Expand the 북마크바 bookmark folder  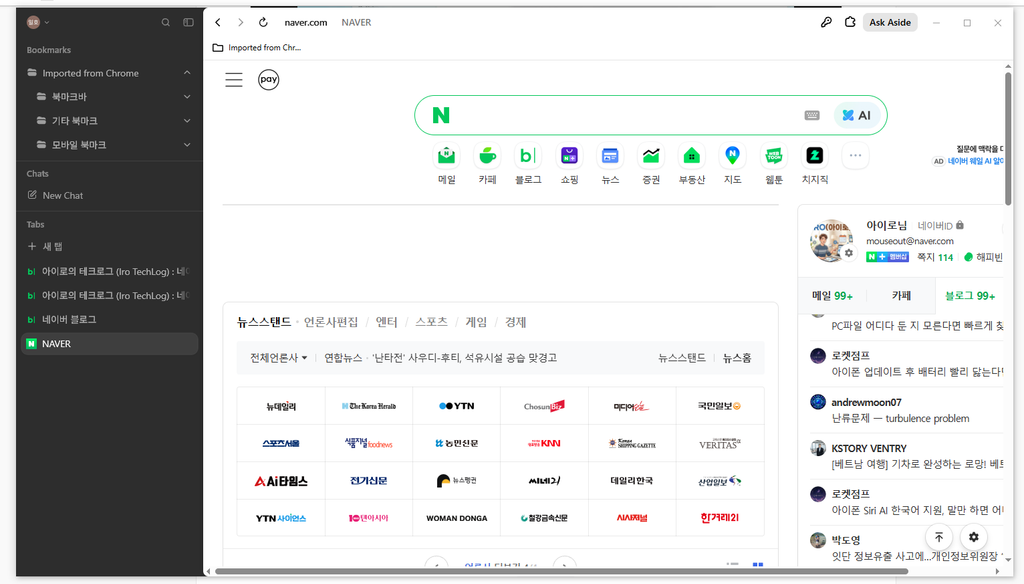187,97
